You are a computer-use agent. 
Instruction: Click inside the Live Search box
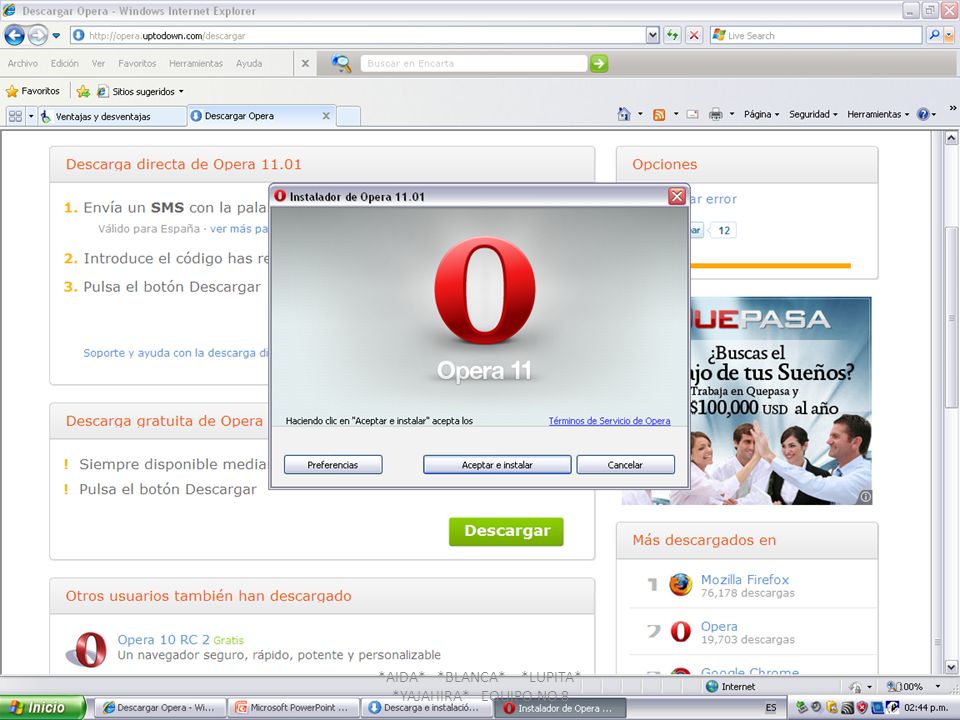[816, 36]
